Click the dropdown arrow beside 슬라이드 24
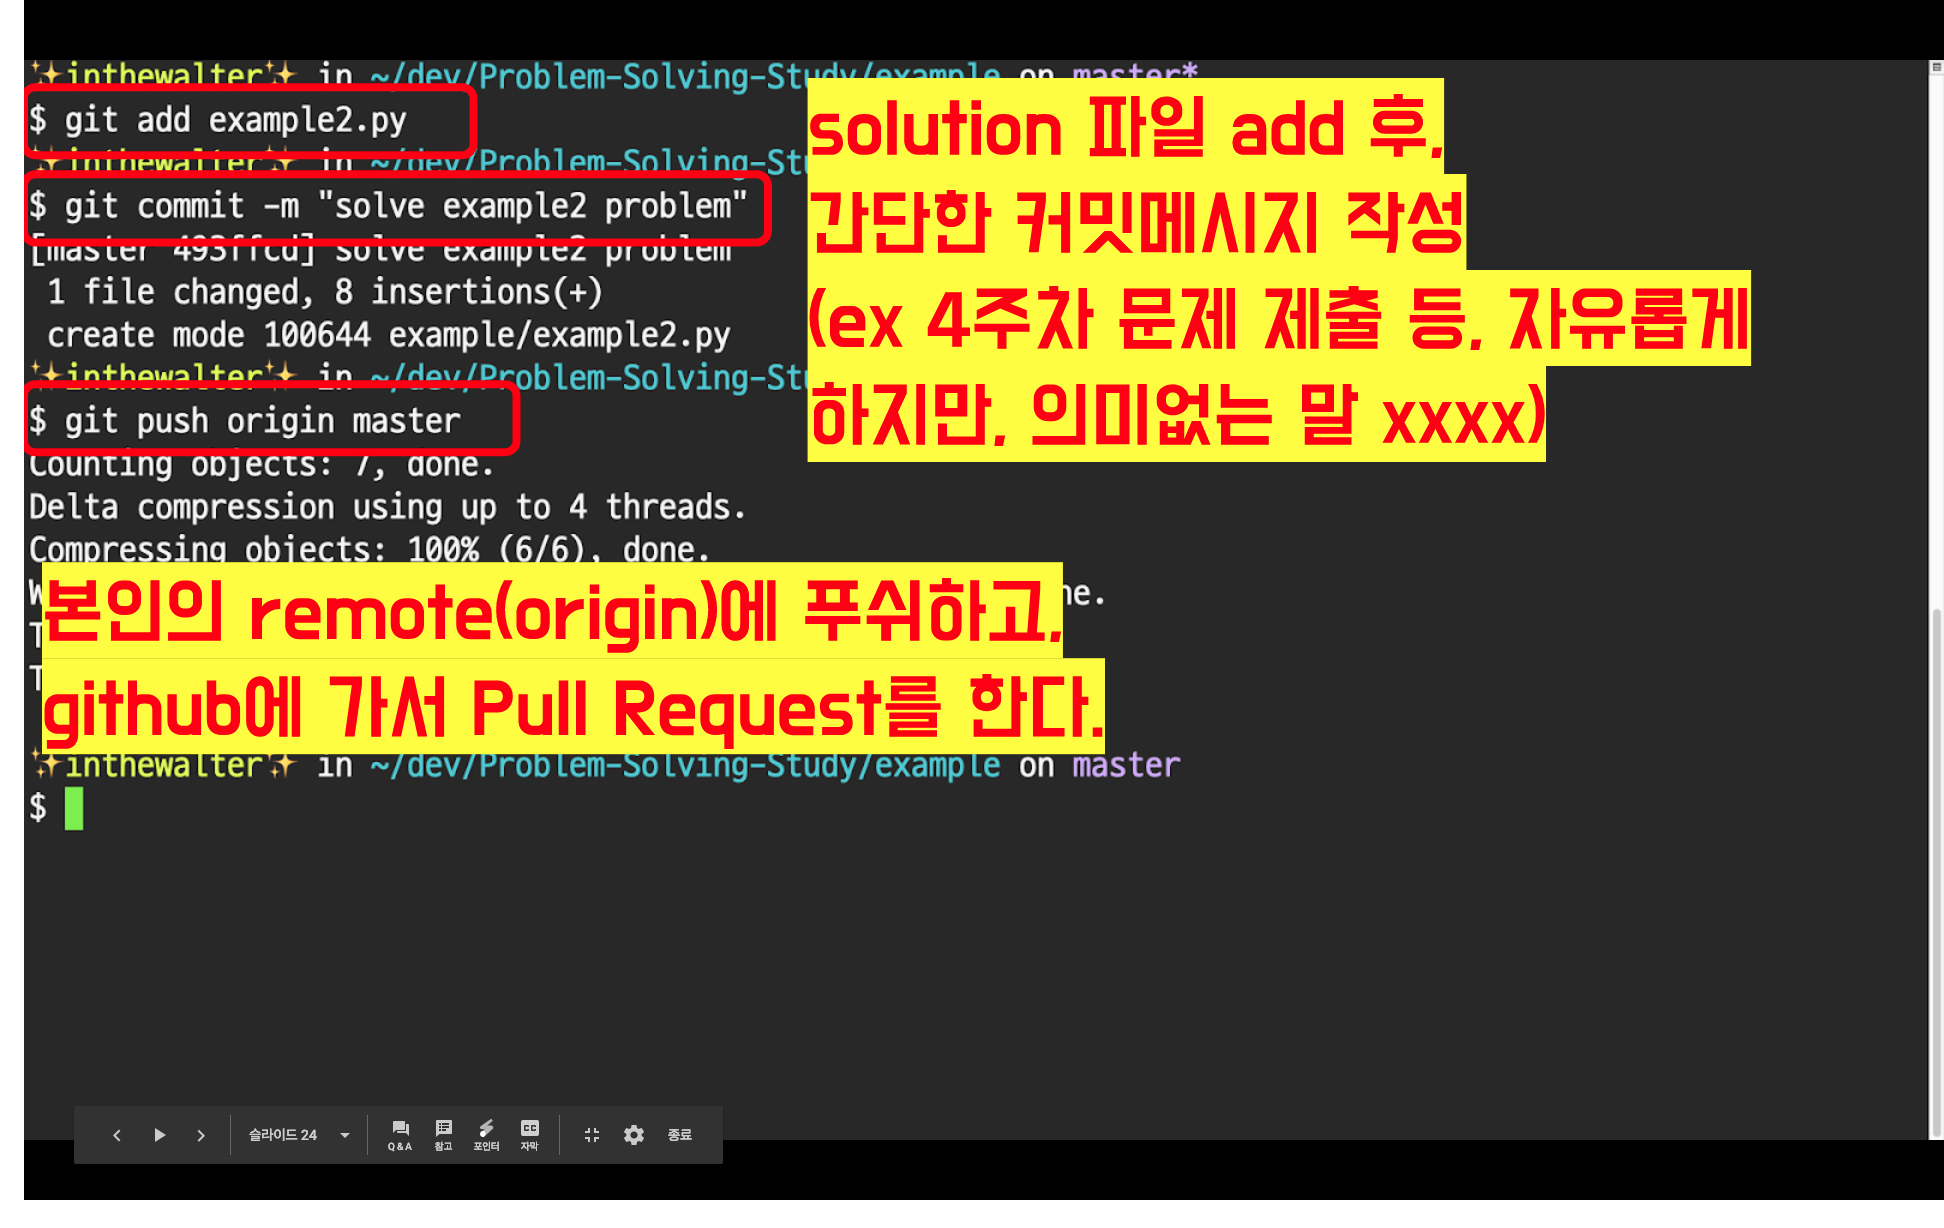 point(345,1135)
